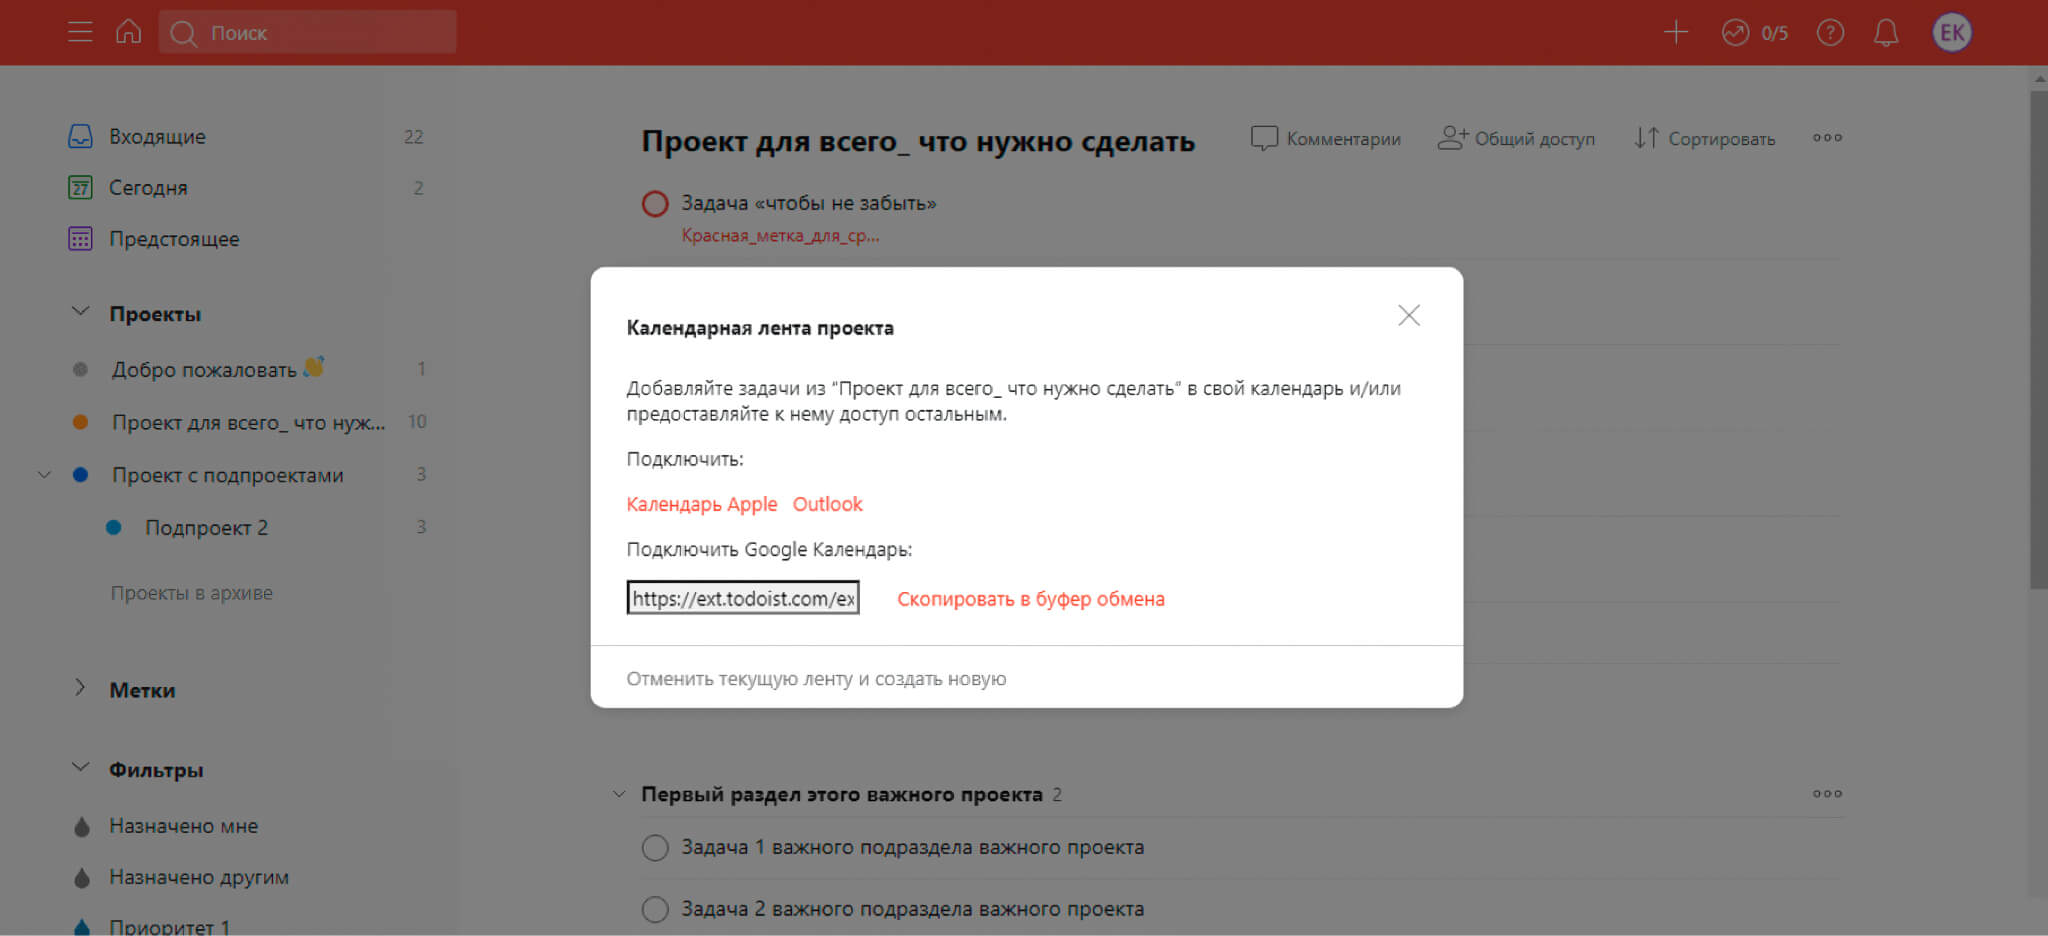The width and height of the screenshot is (2048, 936).
Task: Open the hamburger menu
Action: 80,32
